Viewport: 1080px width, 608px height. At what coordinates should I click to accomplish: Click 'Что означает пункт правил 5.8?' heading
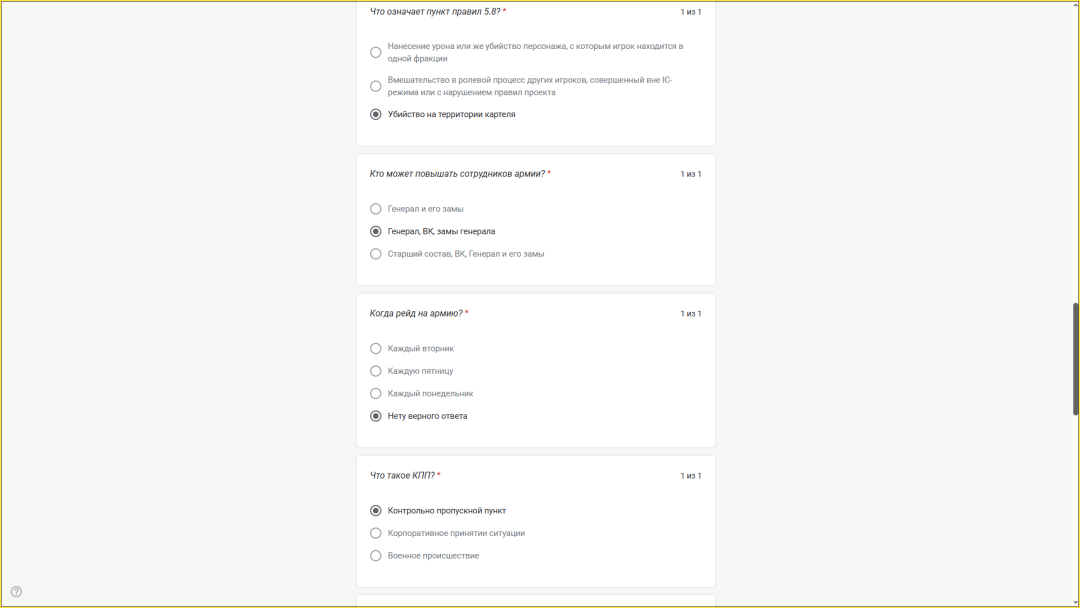[x=435, y=12]
